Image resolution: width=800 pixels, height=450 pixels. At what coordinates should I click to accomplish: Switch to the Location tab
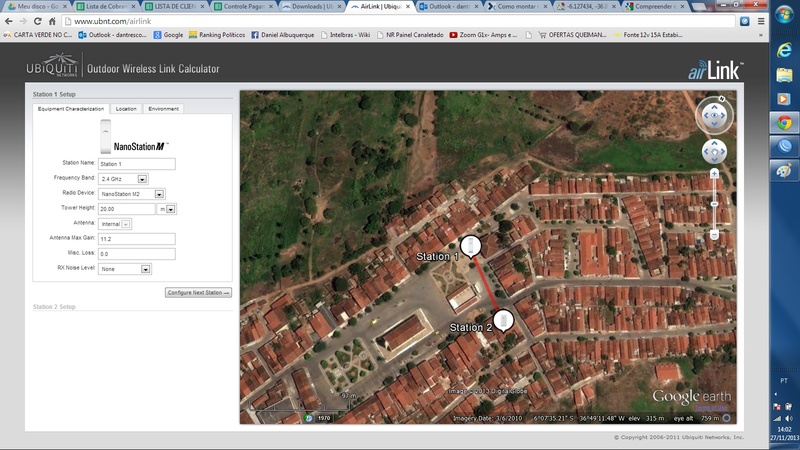[x=126, y=109]
